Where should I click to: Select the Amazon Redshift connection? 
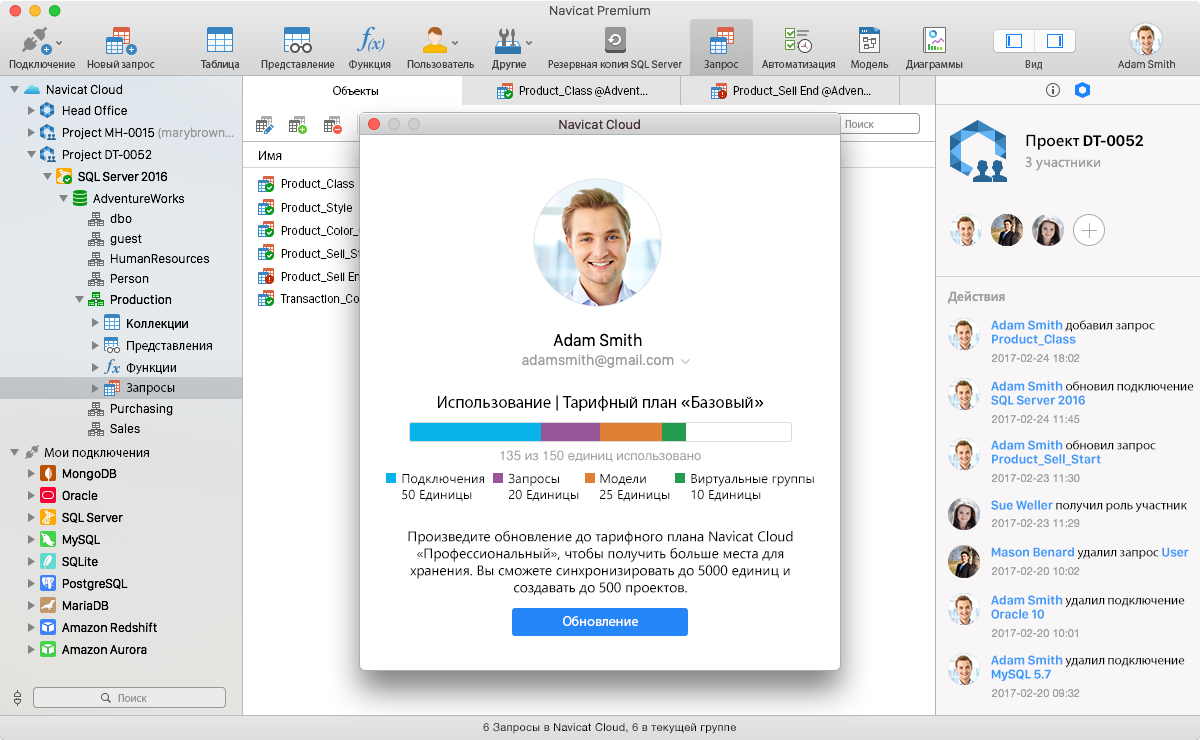click(109, 628)
